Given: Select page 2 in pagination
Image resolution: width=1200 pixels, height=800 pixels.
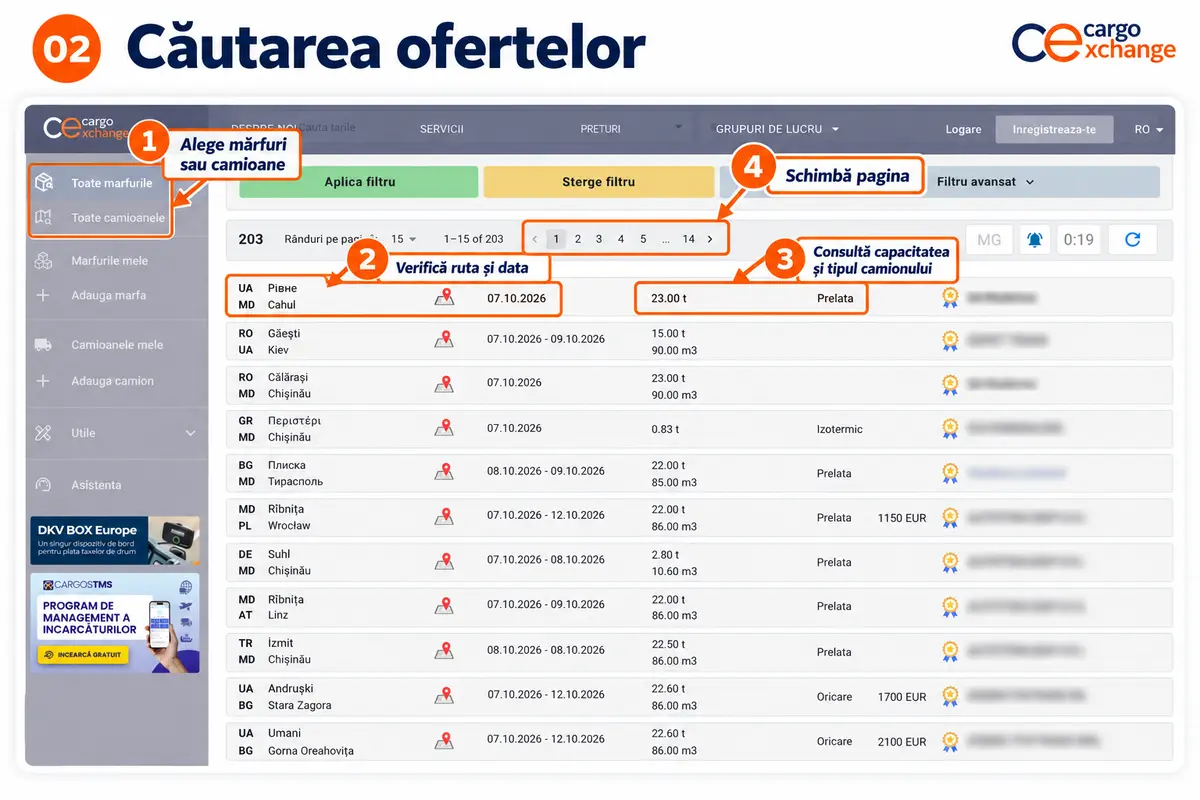Looking at the screenshot, I should pyautogui.click(x=578, y=239).
